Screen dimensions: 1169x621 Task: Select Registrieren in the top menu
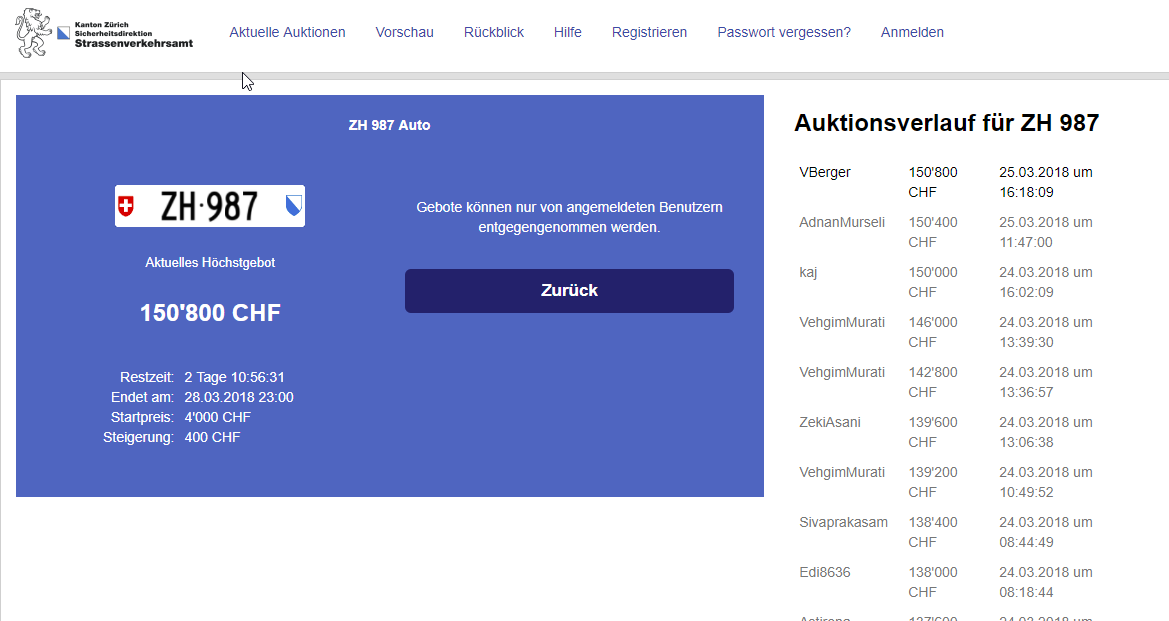pos(649,32)
